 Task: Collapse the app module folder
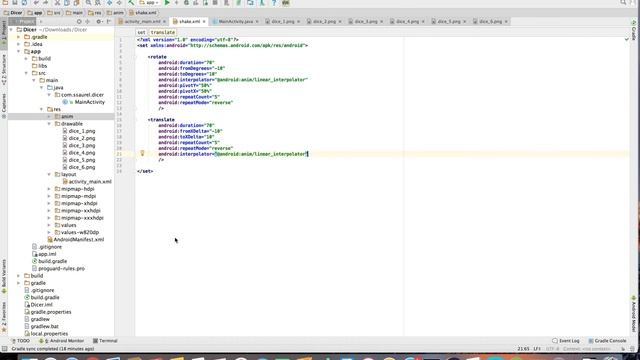coord(19,51)
